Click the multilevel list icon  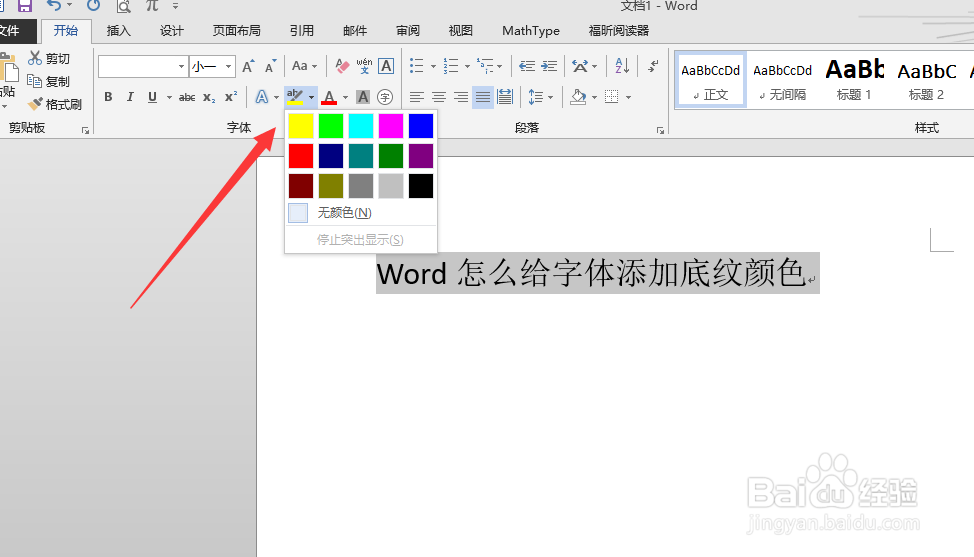point(485,65)
